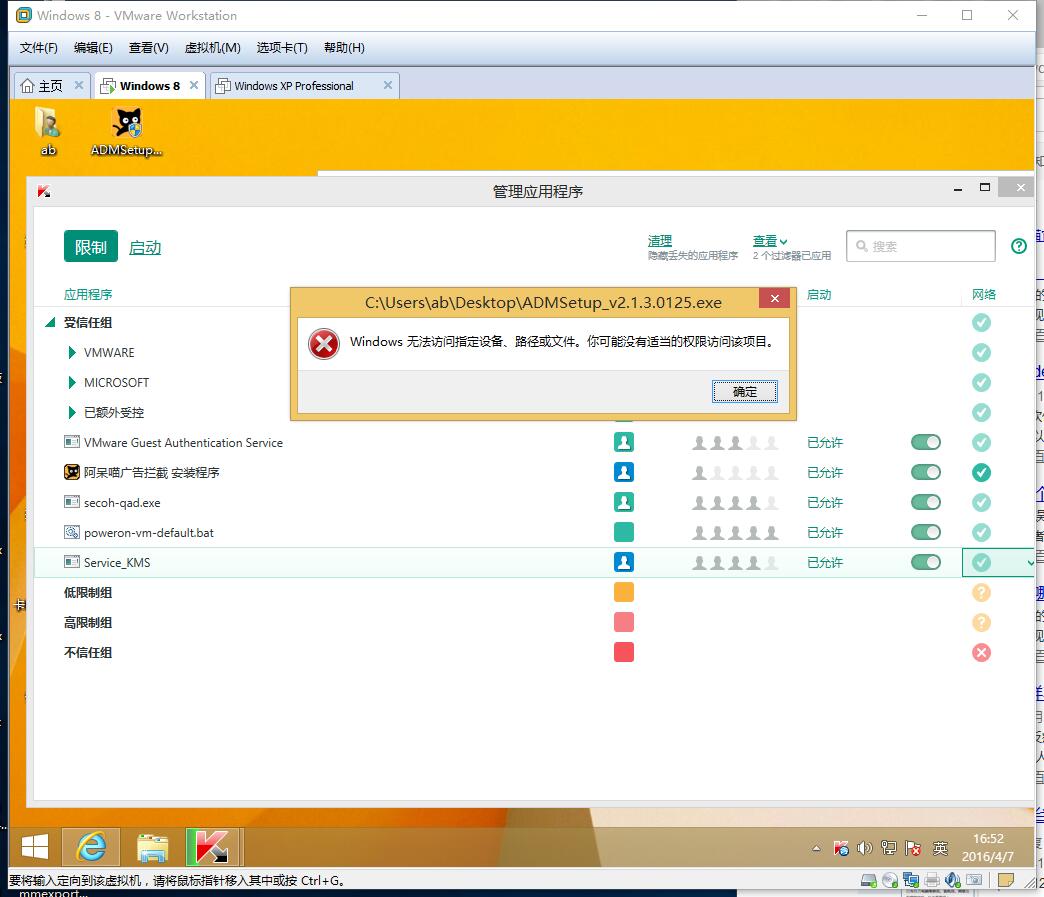This screenshot has width=1044, height=897.
Task: Click the network question icon for 高限制组
Action: (981, 622)
